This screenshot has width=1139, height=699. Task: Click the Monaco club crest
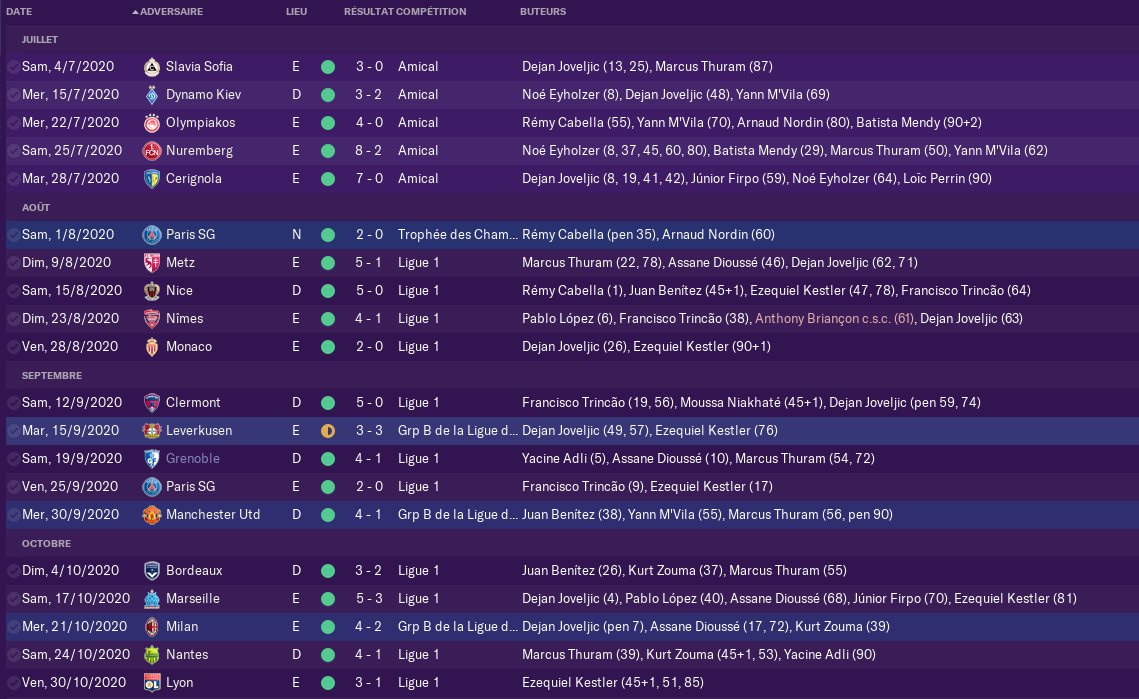151,347
